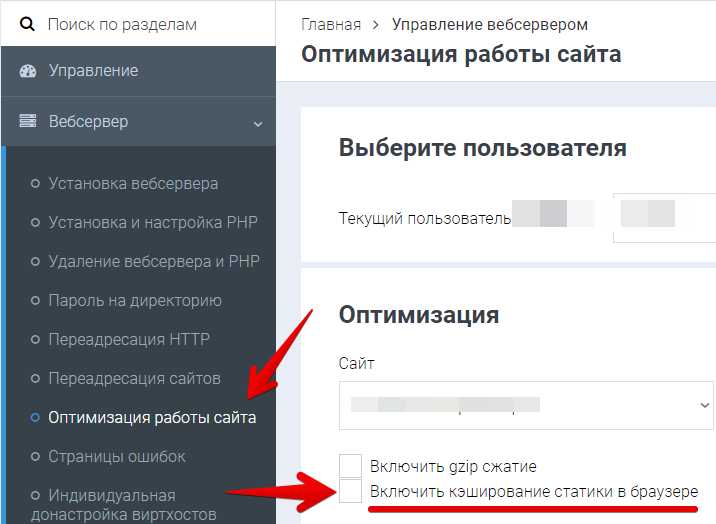
Task: Open Страницы ошибок section
Action: pyautogui.click(x=117, y=456)
